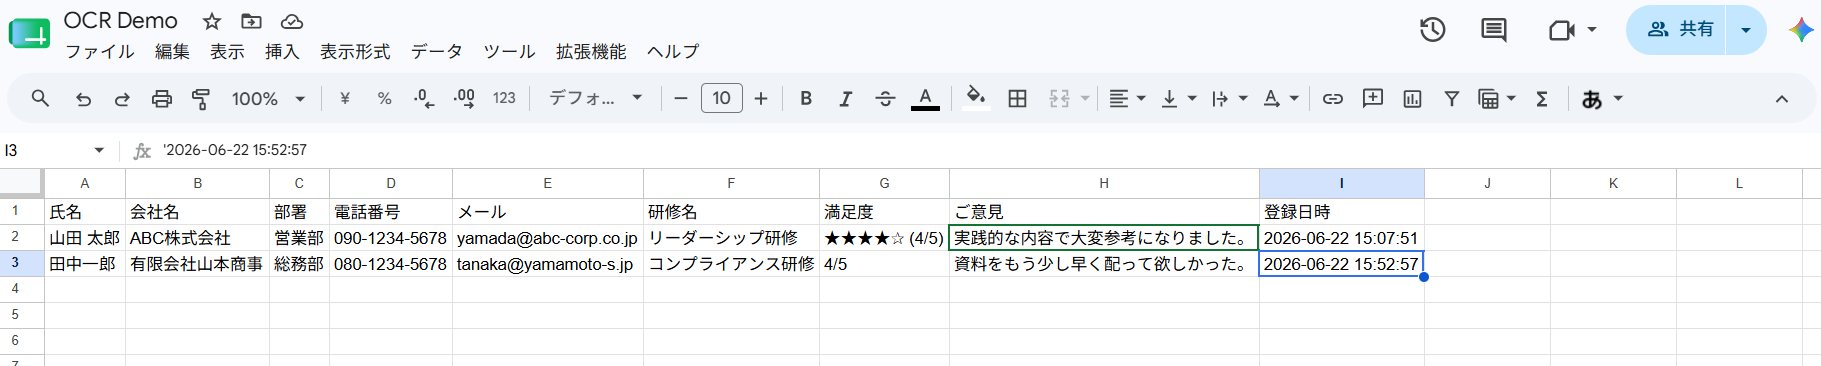
Task: Open the 挿入 menu
Action: [282, 51]
